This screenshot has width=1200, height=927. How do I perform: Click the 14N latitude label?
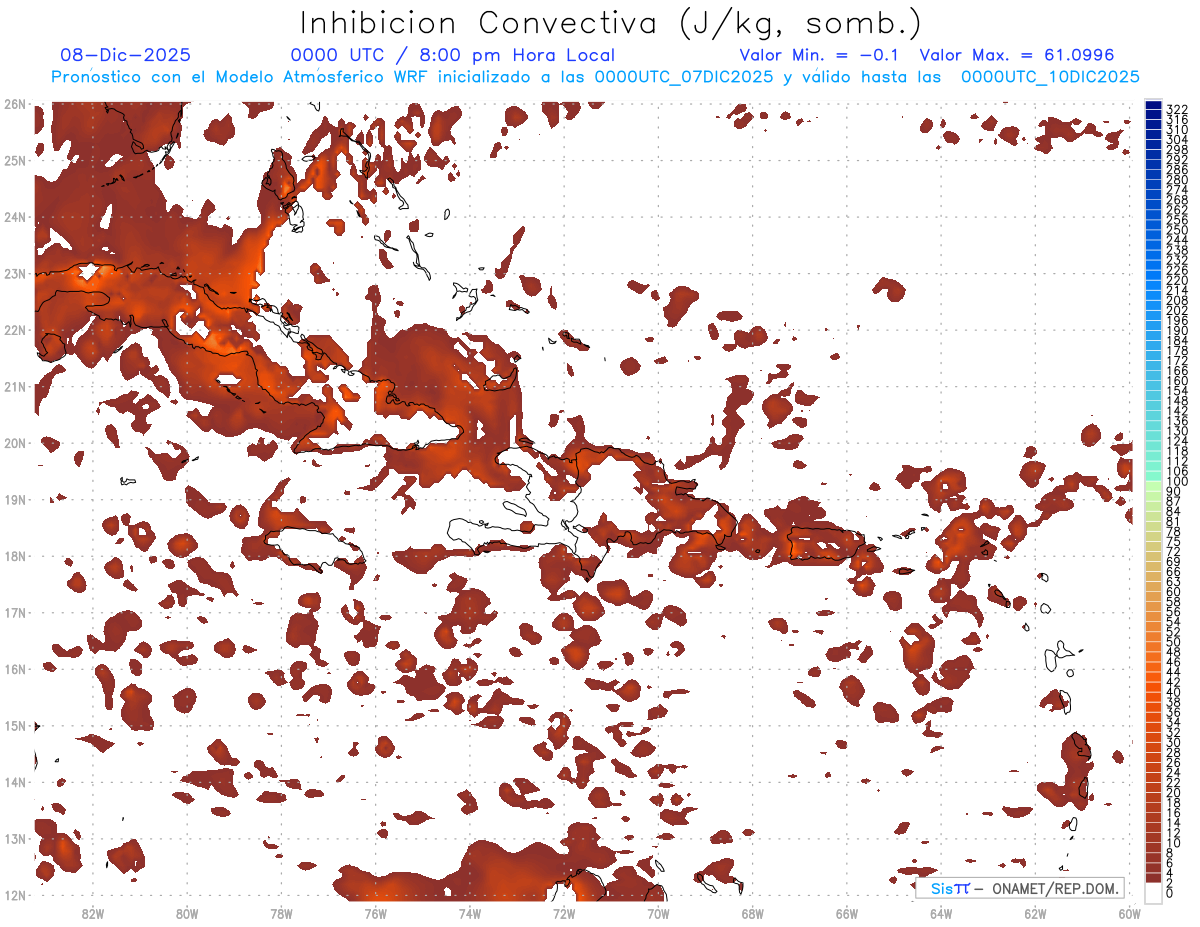coord(15,782)
